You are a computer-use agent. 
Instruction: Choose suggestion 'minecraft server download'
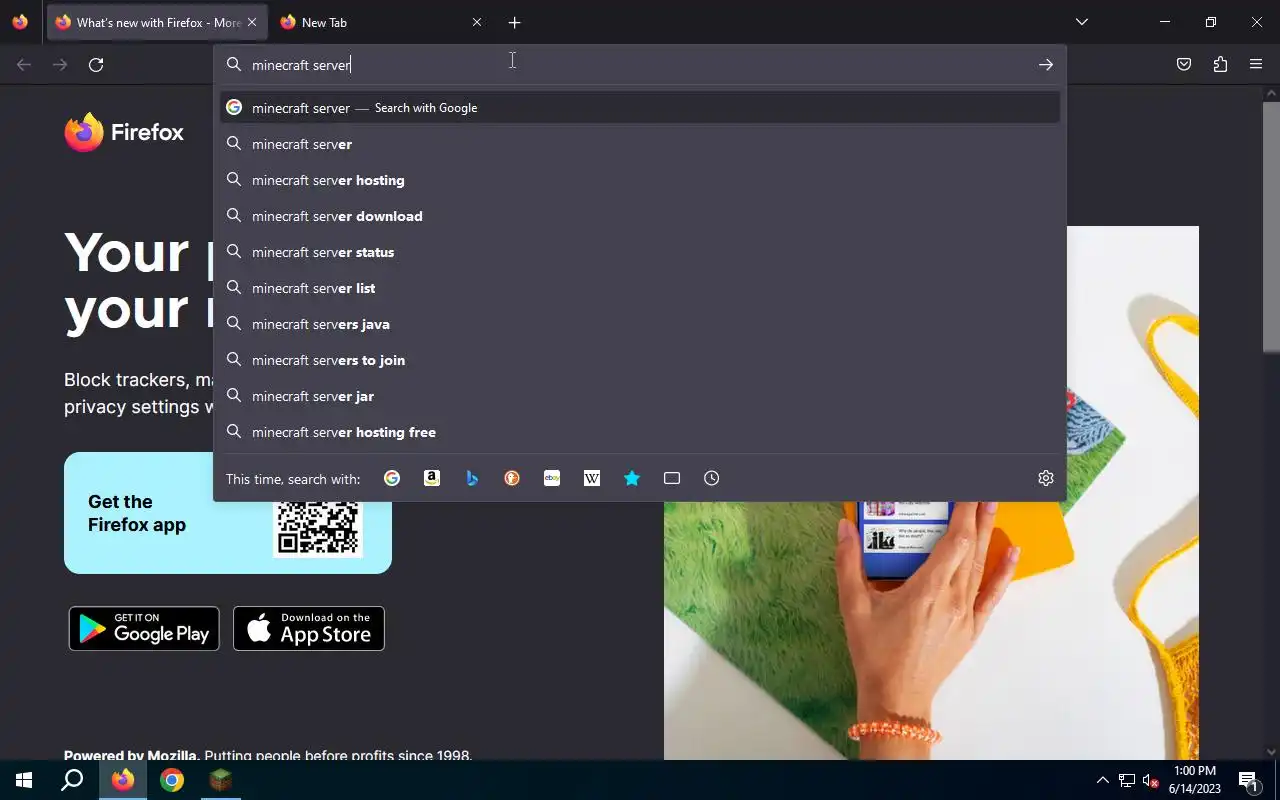tap(640, 216)
